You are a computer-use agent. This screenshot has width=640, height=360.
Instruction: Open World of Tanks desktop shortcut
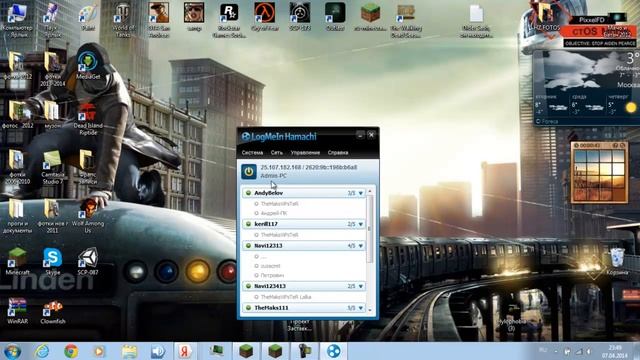point(123,20)
